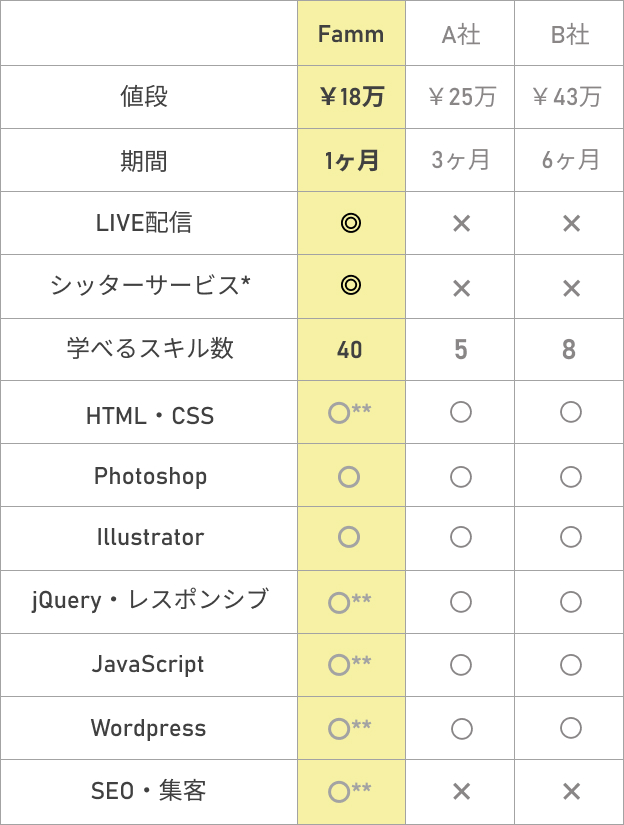Select the Famm column header
The image size is (624, 825).
(x=351, y=35)
